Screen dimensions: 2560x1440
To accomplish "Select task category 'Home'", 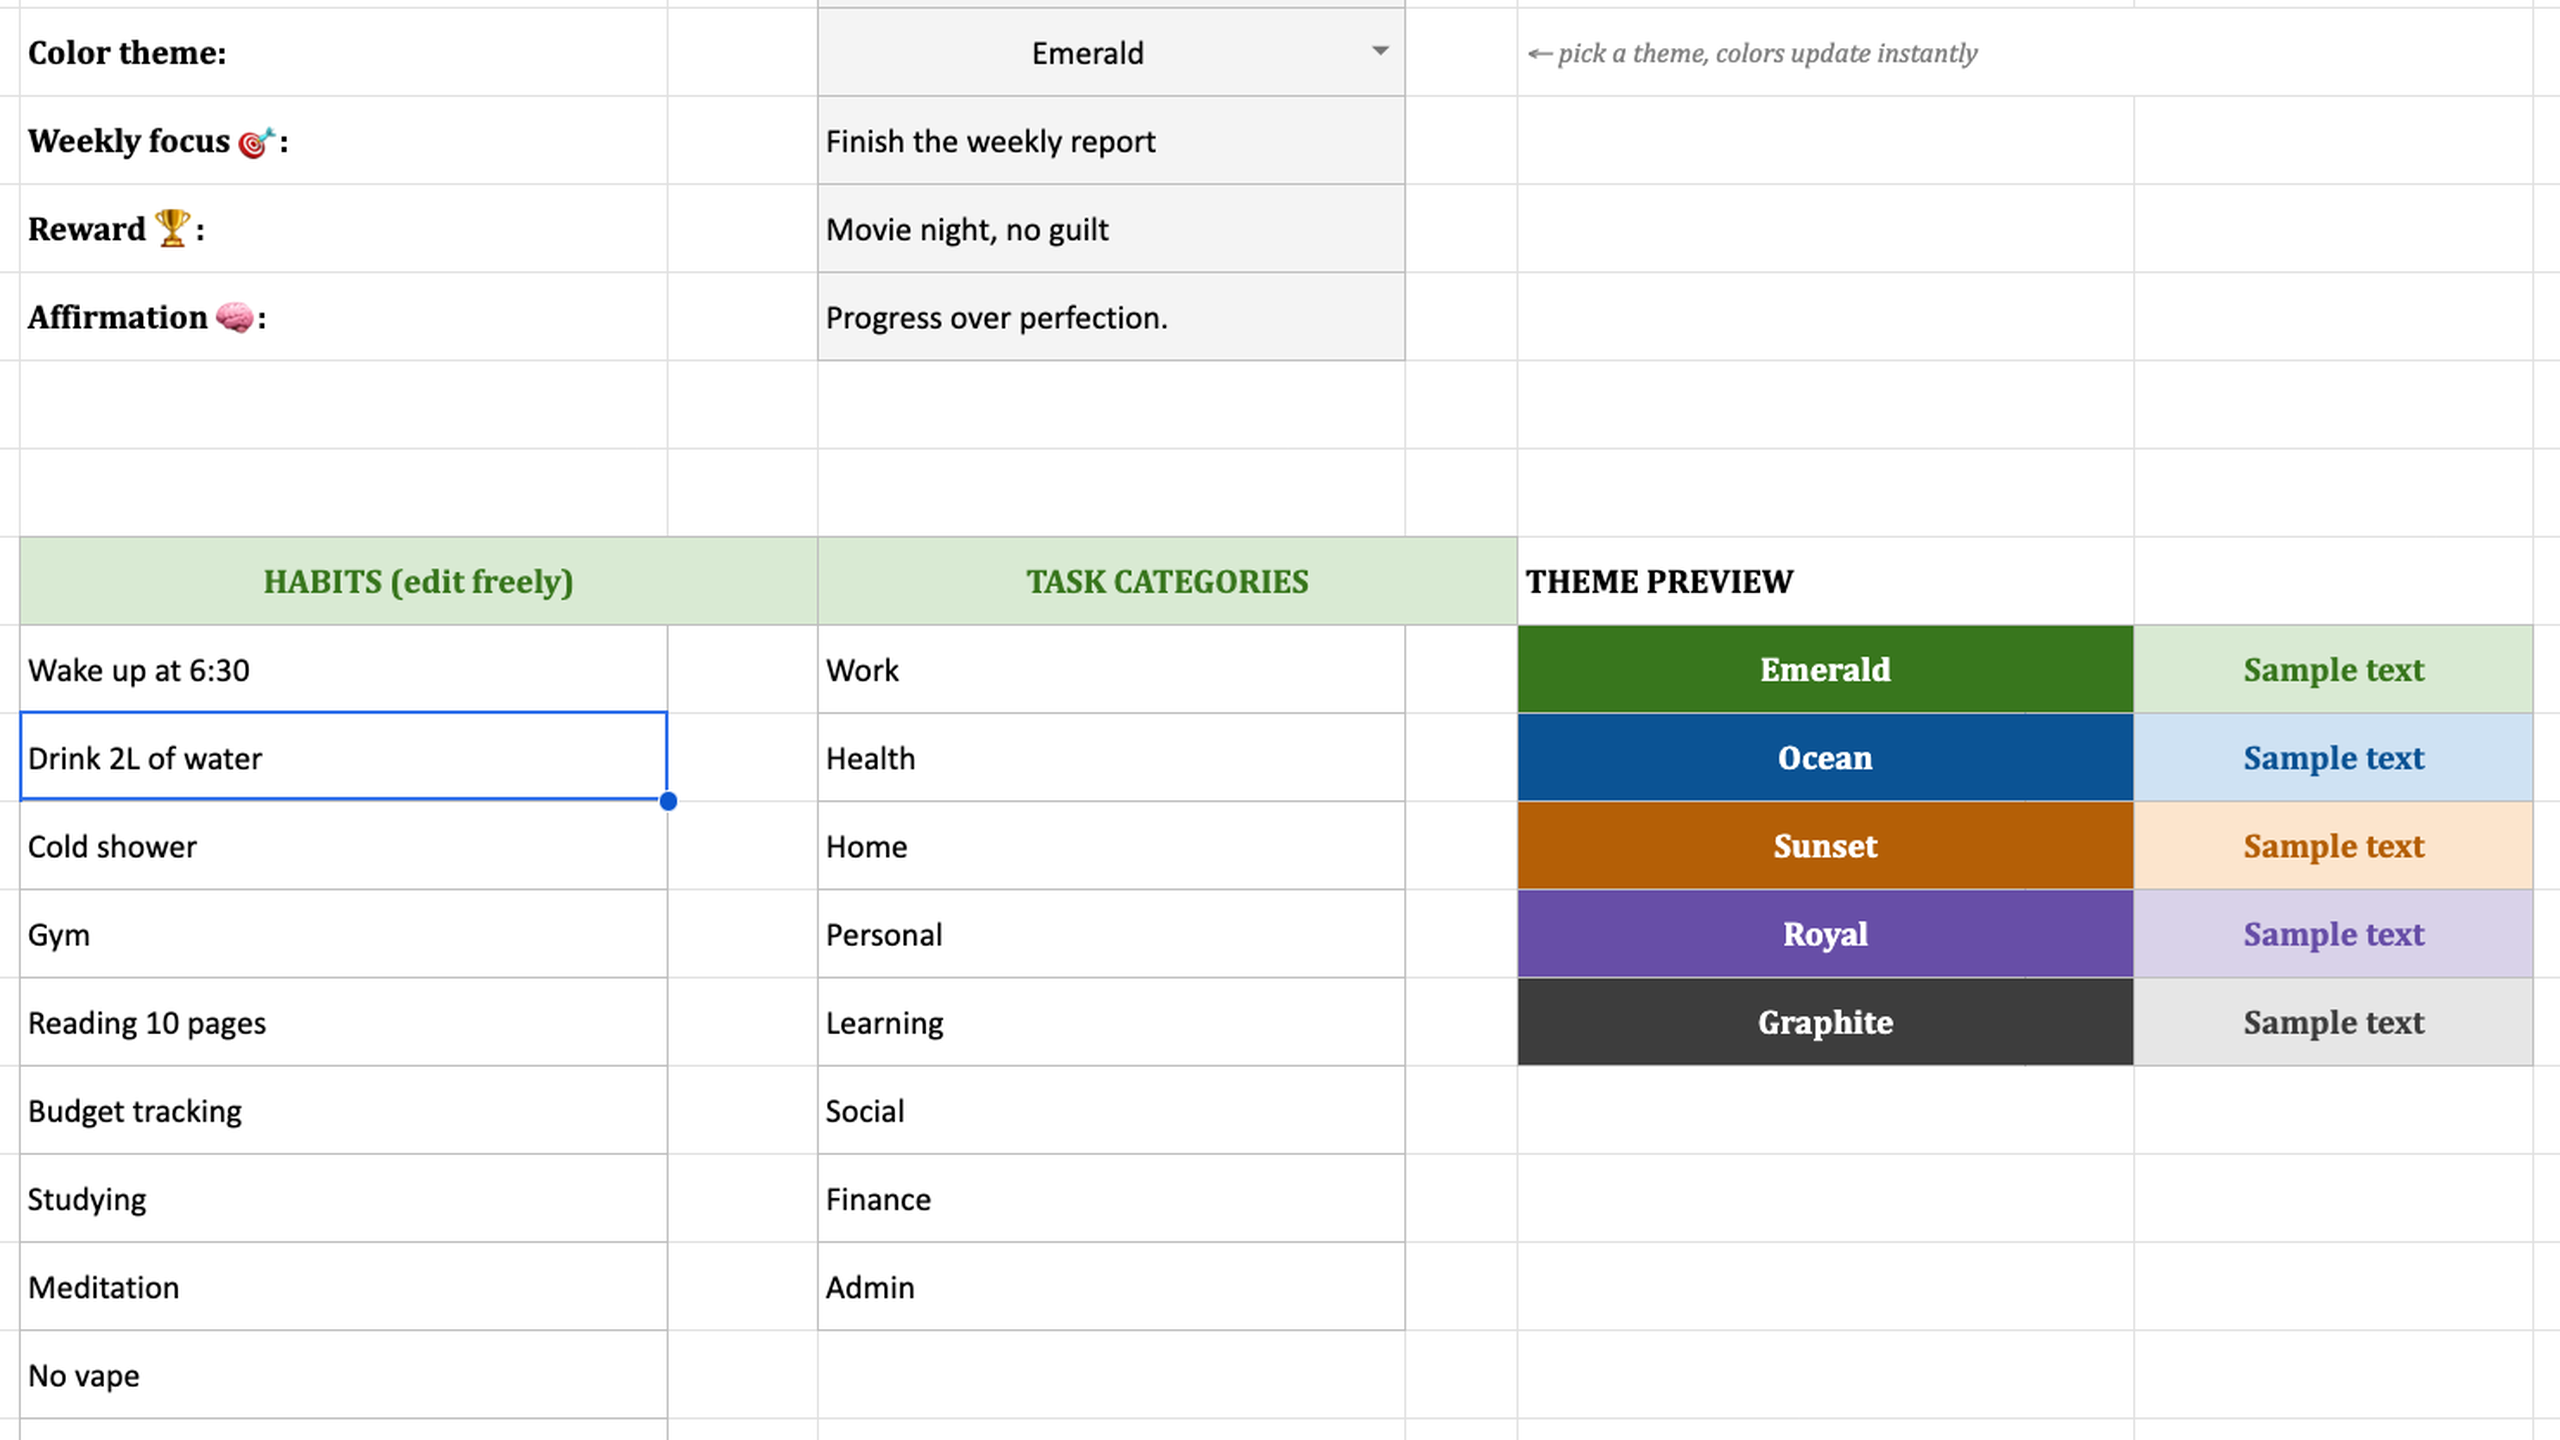I will 1111,845.
